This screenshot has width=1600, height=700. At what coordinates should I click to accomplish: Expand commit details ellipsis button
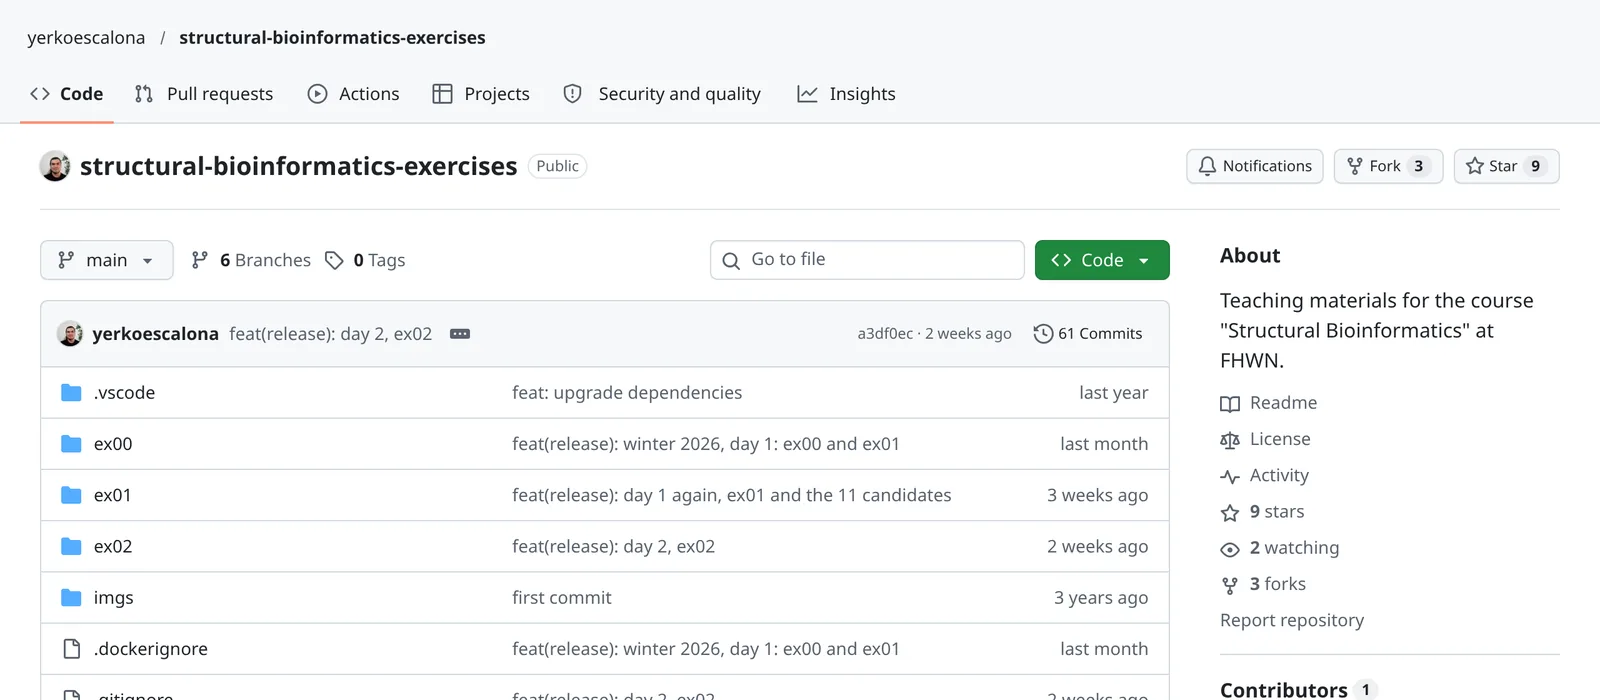click(460, 334)
